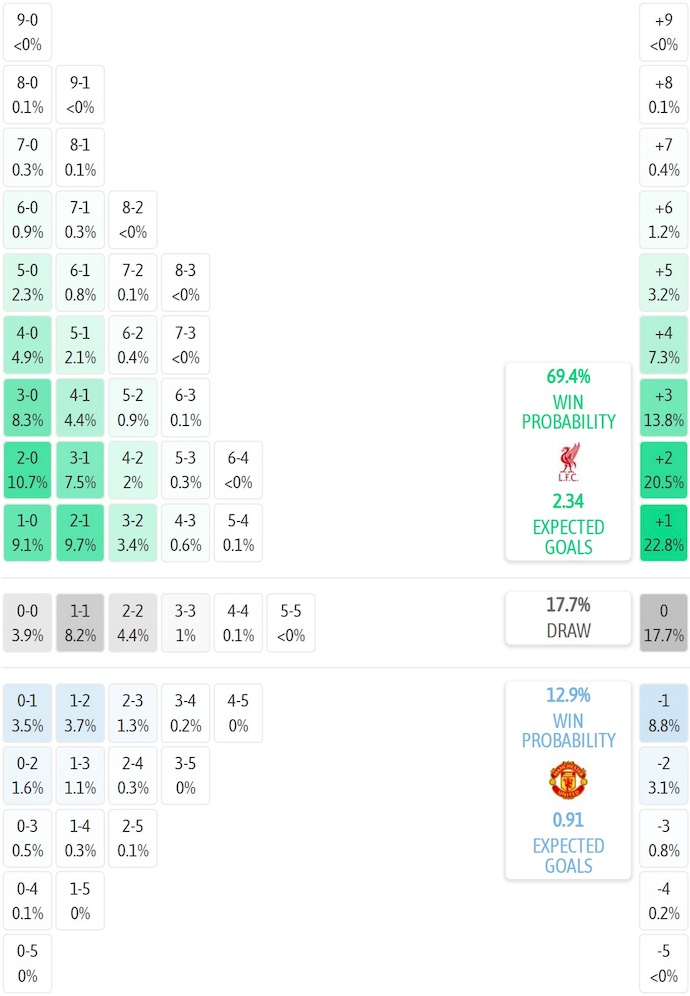
Task: Click the +9 goal margin cell
Action: click(664, 32)
